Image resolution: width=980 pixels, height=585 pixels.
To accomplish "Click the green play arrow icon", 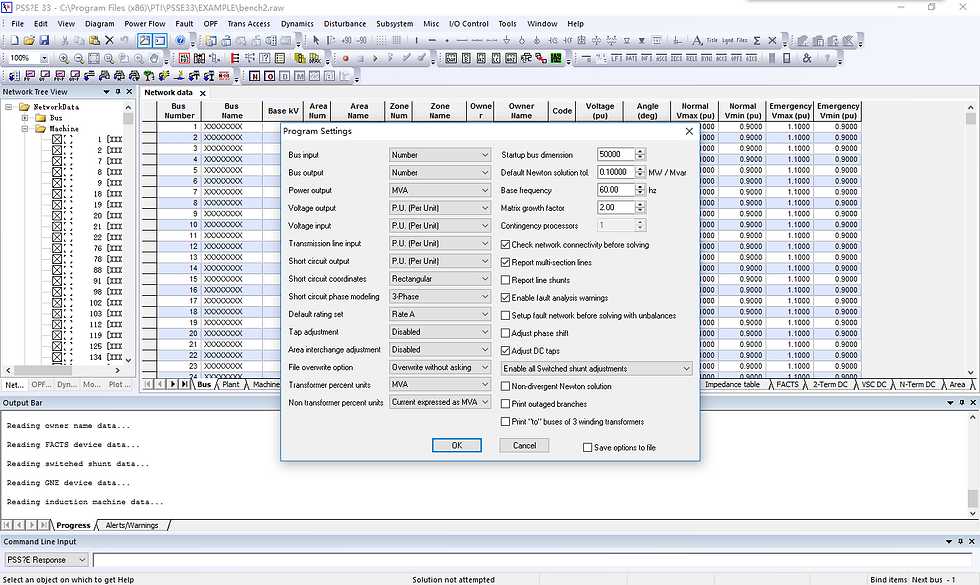I will tap(375, 59).
